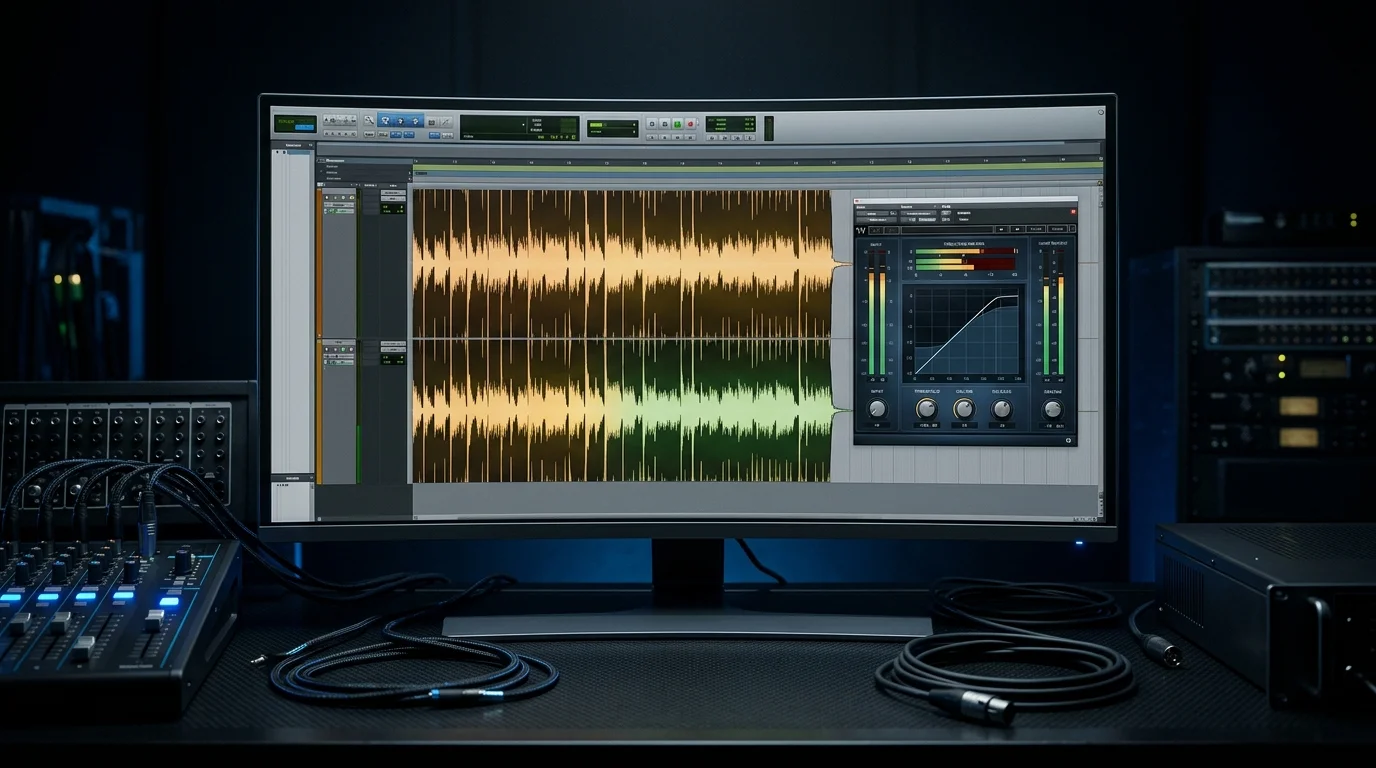Click the upper orange waveform clip

coord(622,264)
